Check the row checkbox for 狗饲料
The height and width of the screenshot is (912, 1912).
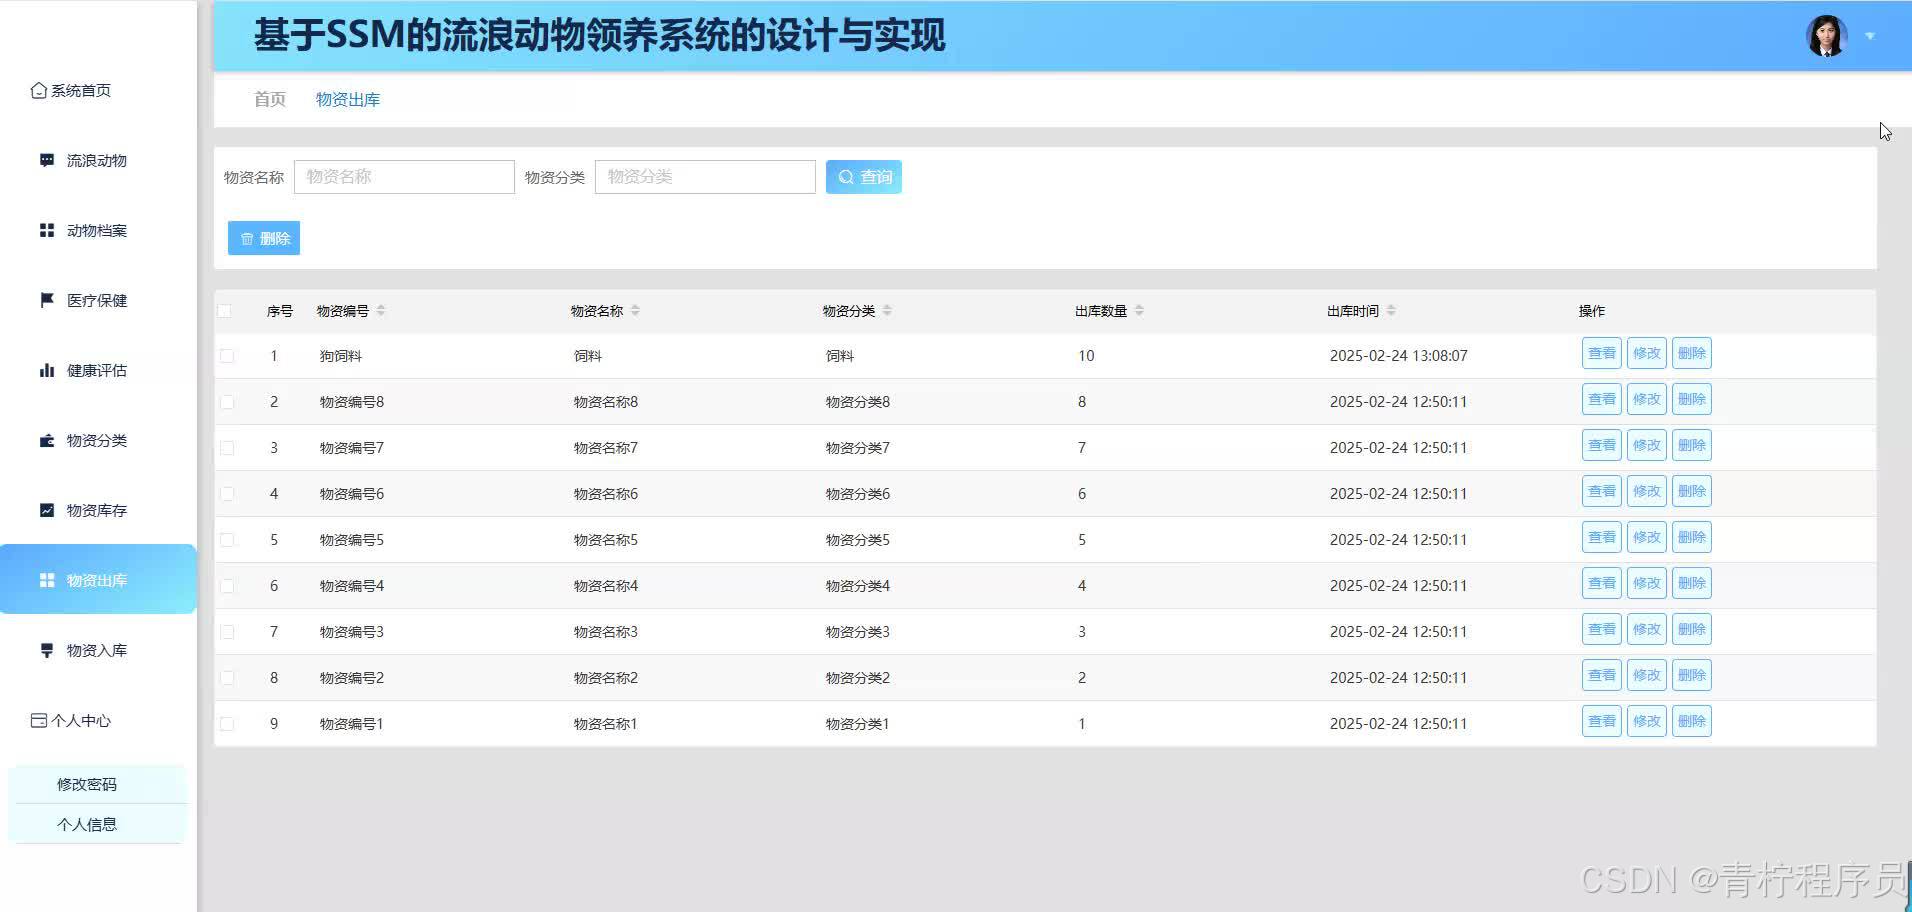[227, 355]
